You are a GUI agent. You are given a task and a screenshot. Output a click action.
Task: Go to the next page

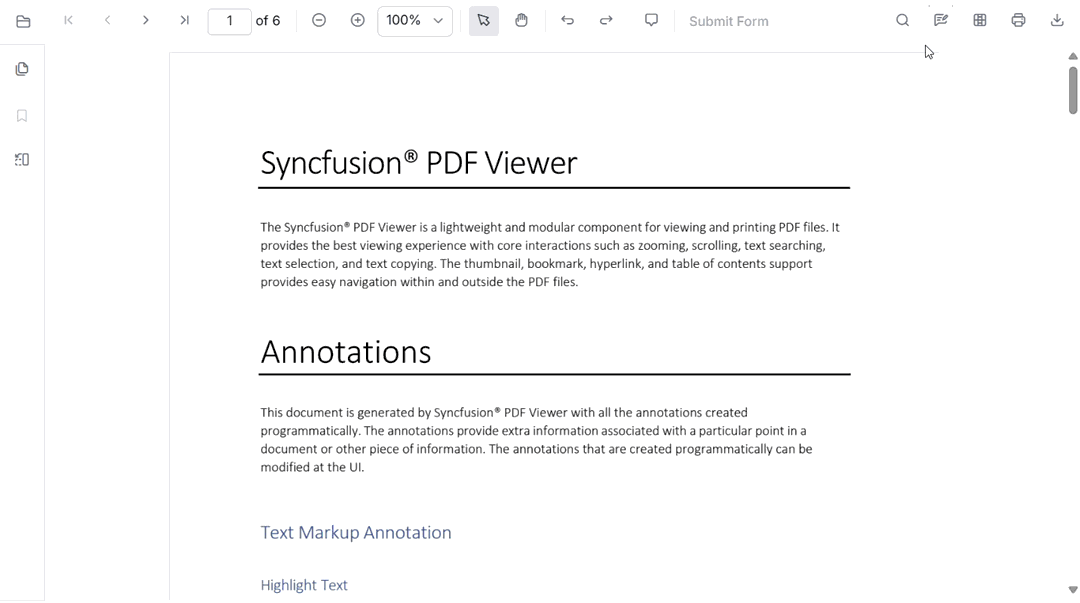[145, 21]
